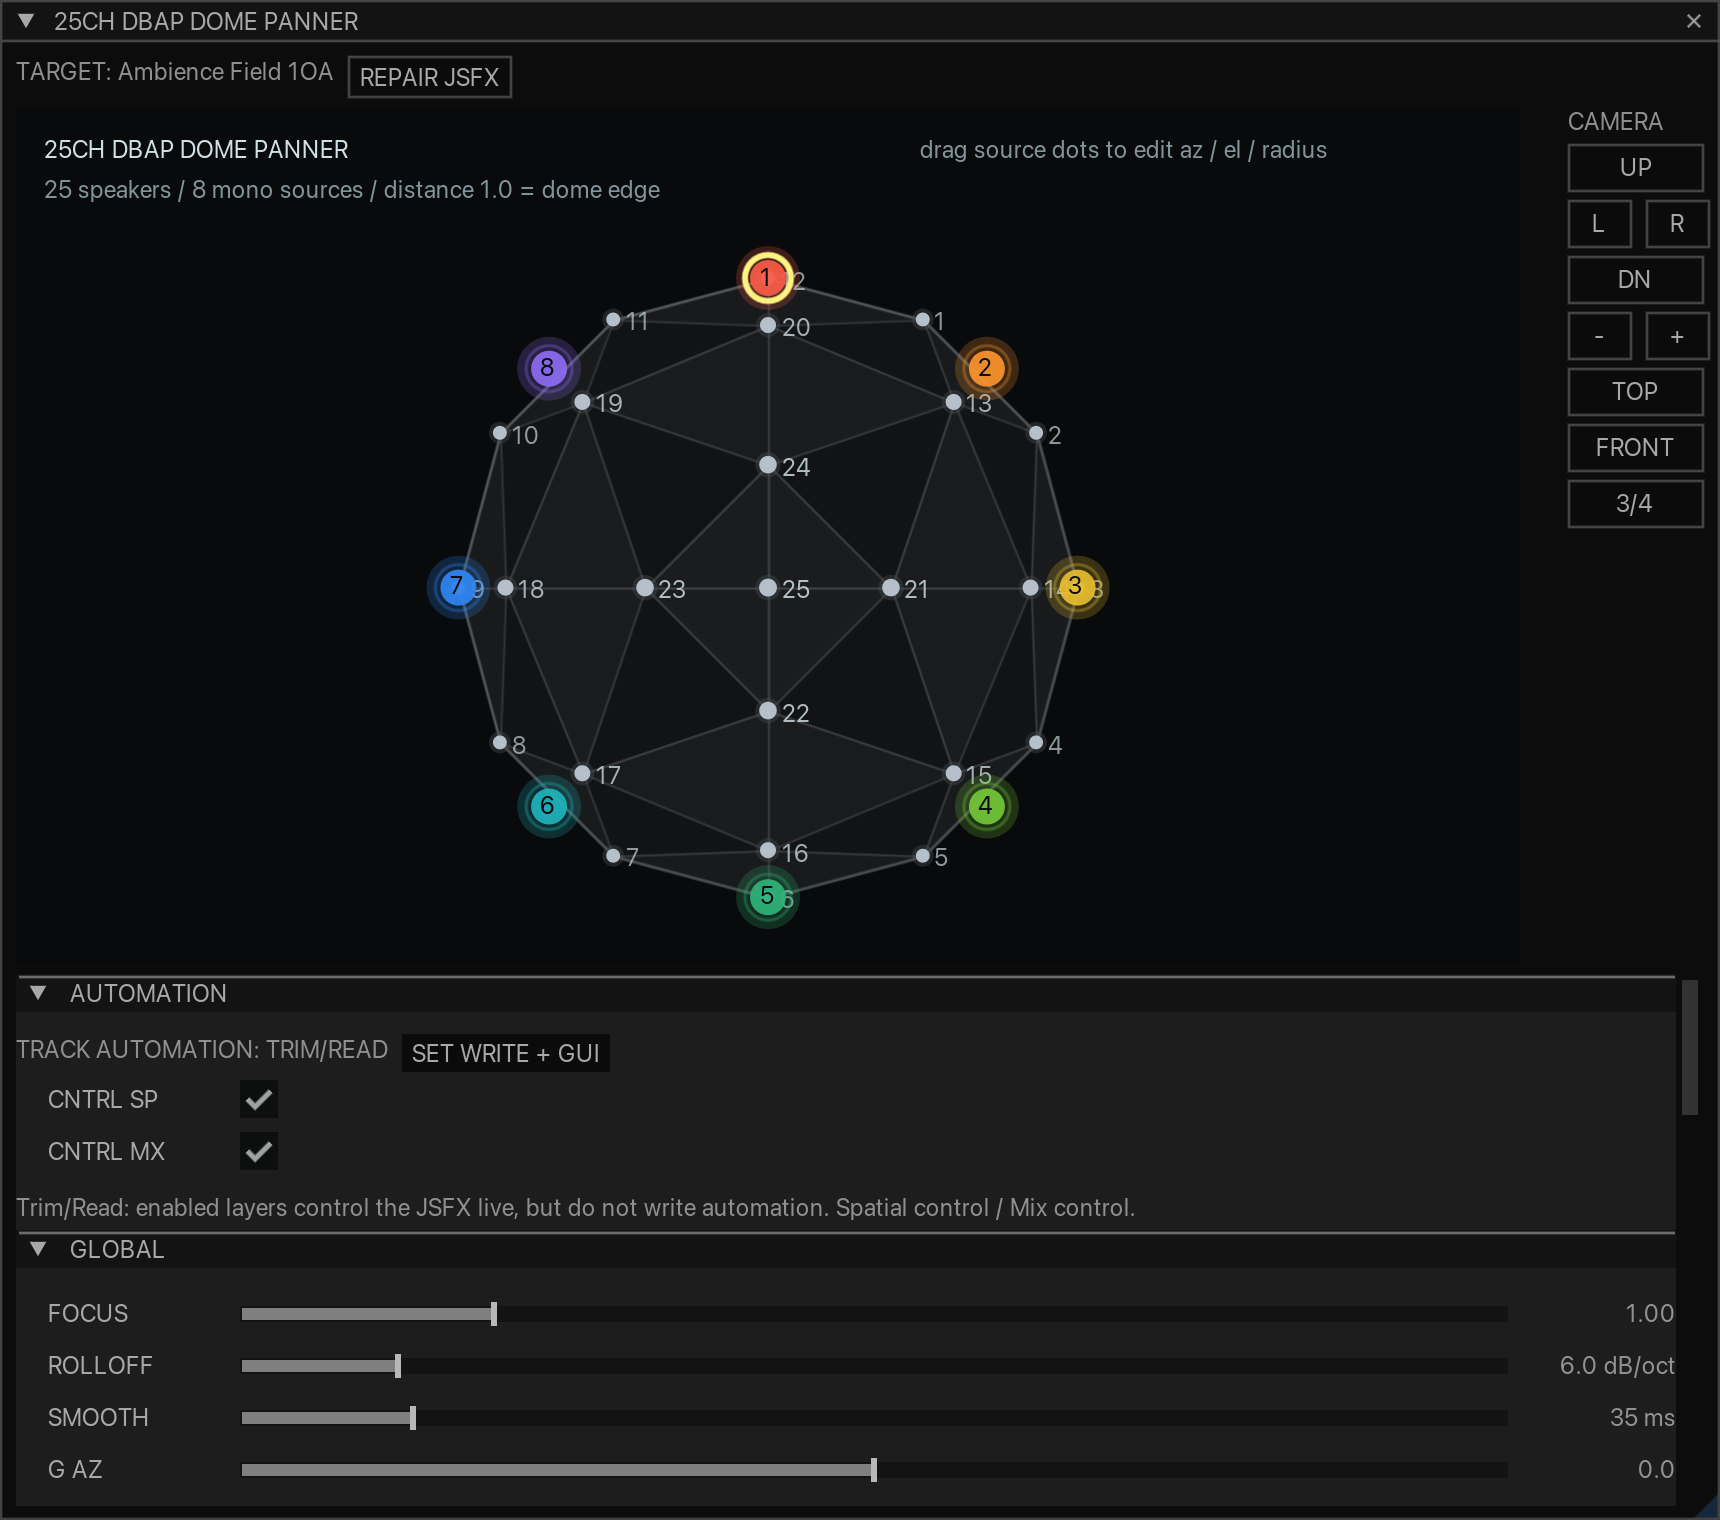Switch camera to 3/4 view
Viewport: 1720px width, 1520px height.
tap(1635, 503)
